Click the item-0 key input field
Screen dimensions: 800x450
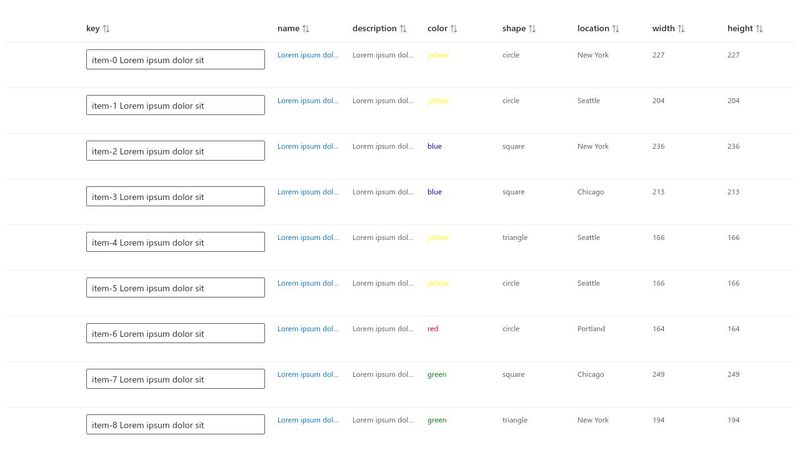(175, 60)
